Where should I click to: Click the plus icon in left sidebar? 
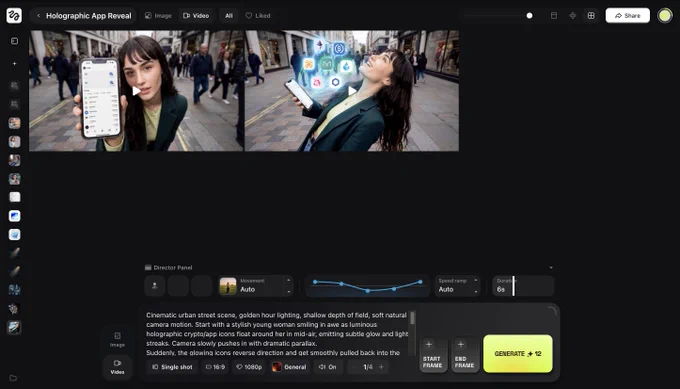[14, 63]
